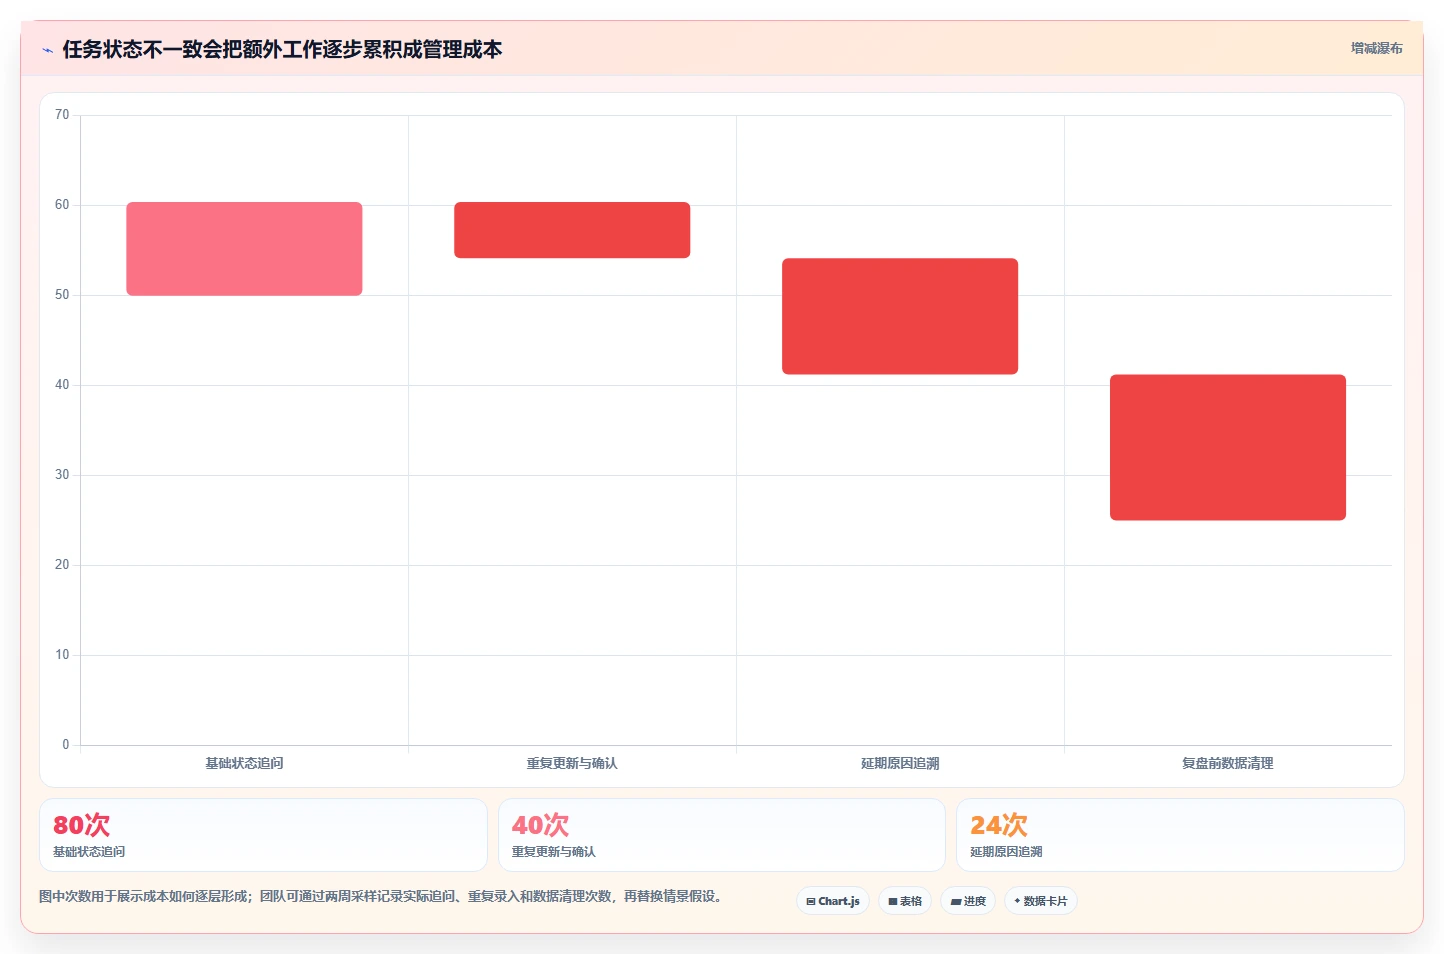
Task: Click the 增减瀑布 label in header
Action: coord(1376,48)
